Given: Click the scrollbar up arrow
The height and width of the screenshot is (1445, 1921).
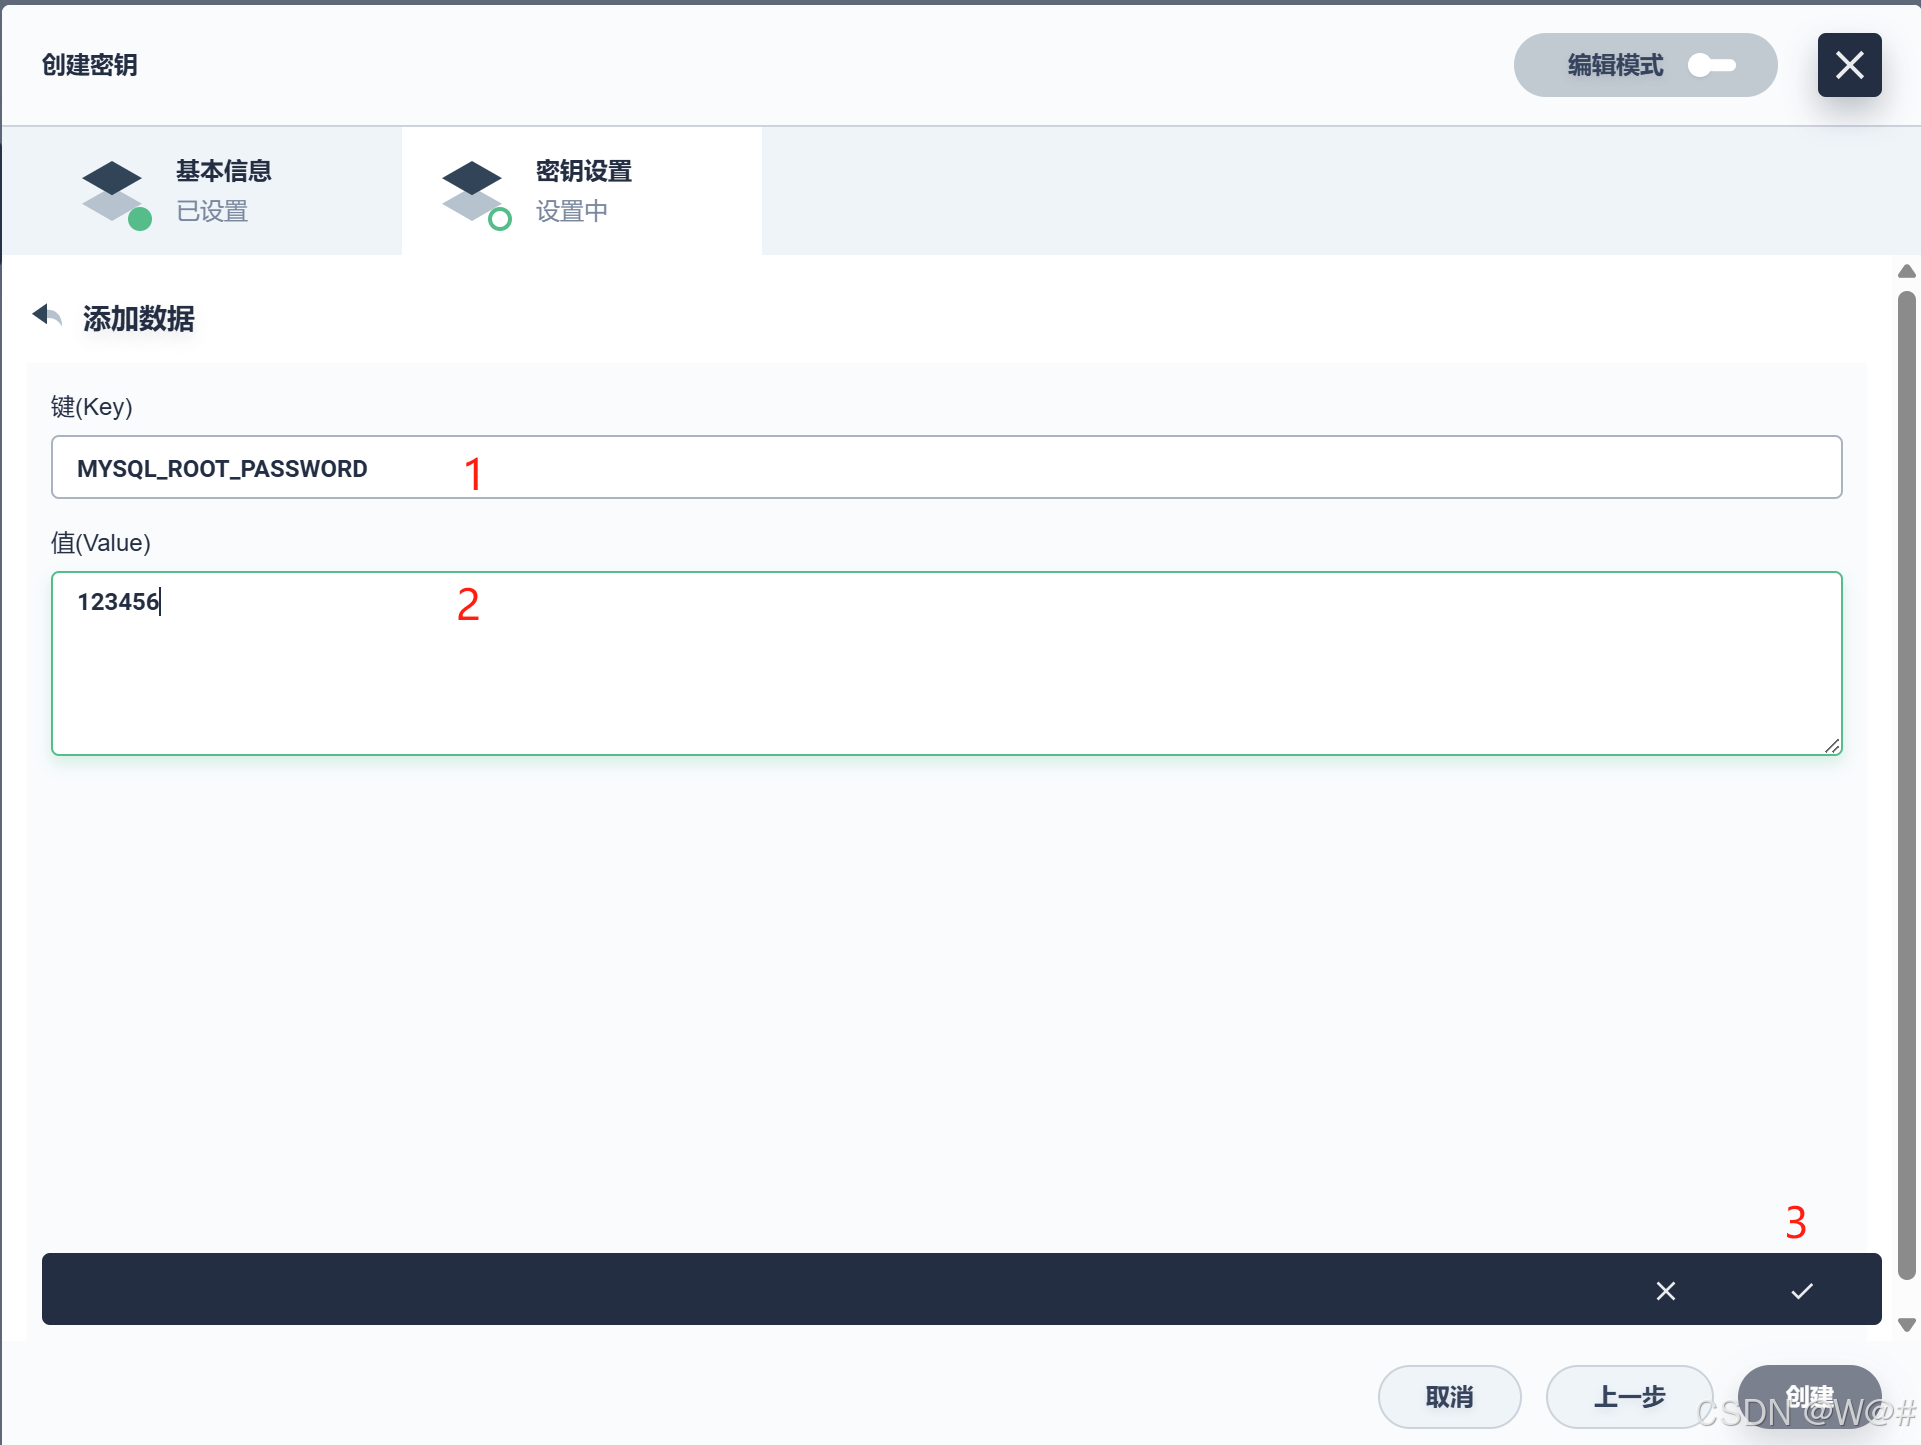Looking at the screenshot, I should (1907, 272).
